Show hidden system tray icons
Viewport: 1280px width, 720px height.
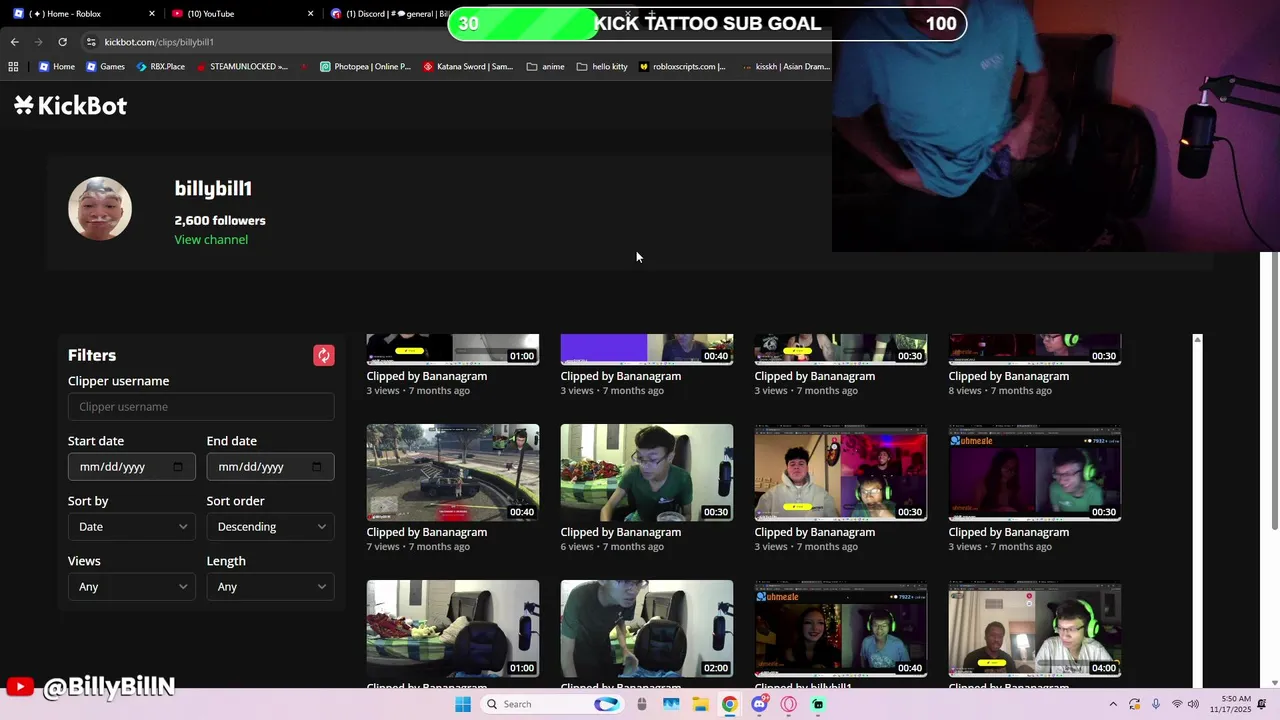point(1113,704)
